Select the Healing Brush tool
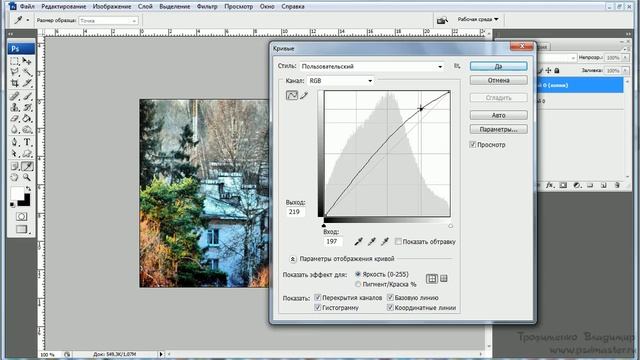 tap(15, 96)
